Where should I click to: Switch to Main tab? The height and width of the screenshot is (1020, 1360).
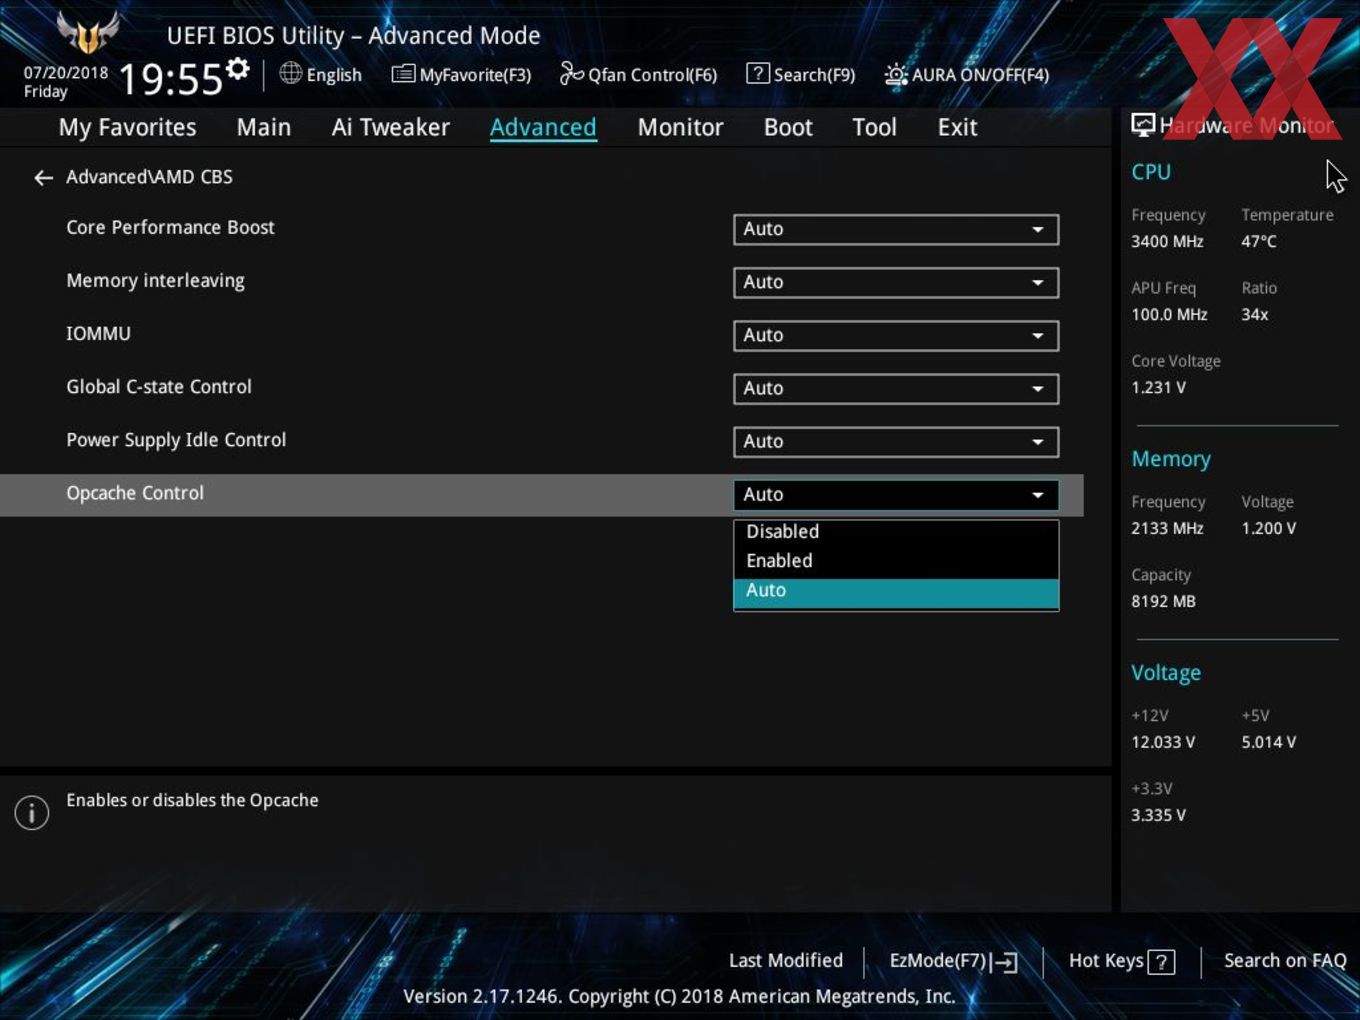coord(264,127)
